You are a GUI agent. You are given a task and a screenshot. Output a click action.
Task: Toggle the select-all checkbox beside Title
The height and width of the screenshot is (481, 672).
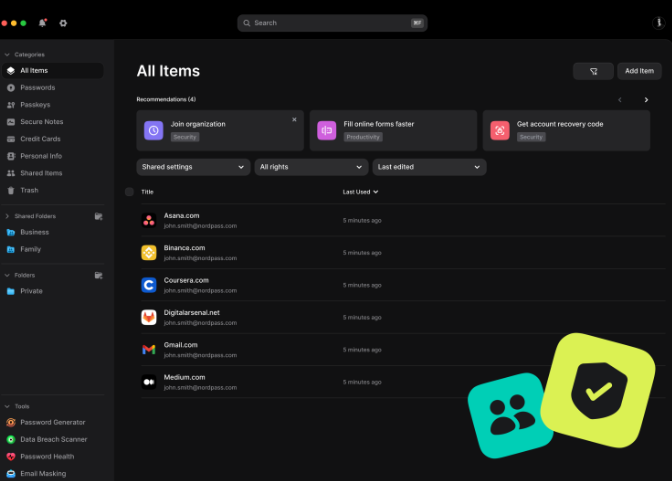pos(129,192)
